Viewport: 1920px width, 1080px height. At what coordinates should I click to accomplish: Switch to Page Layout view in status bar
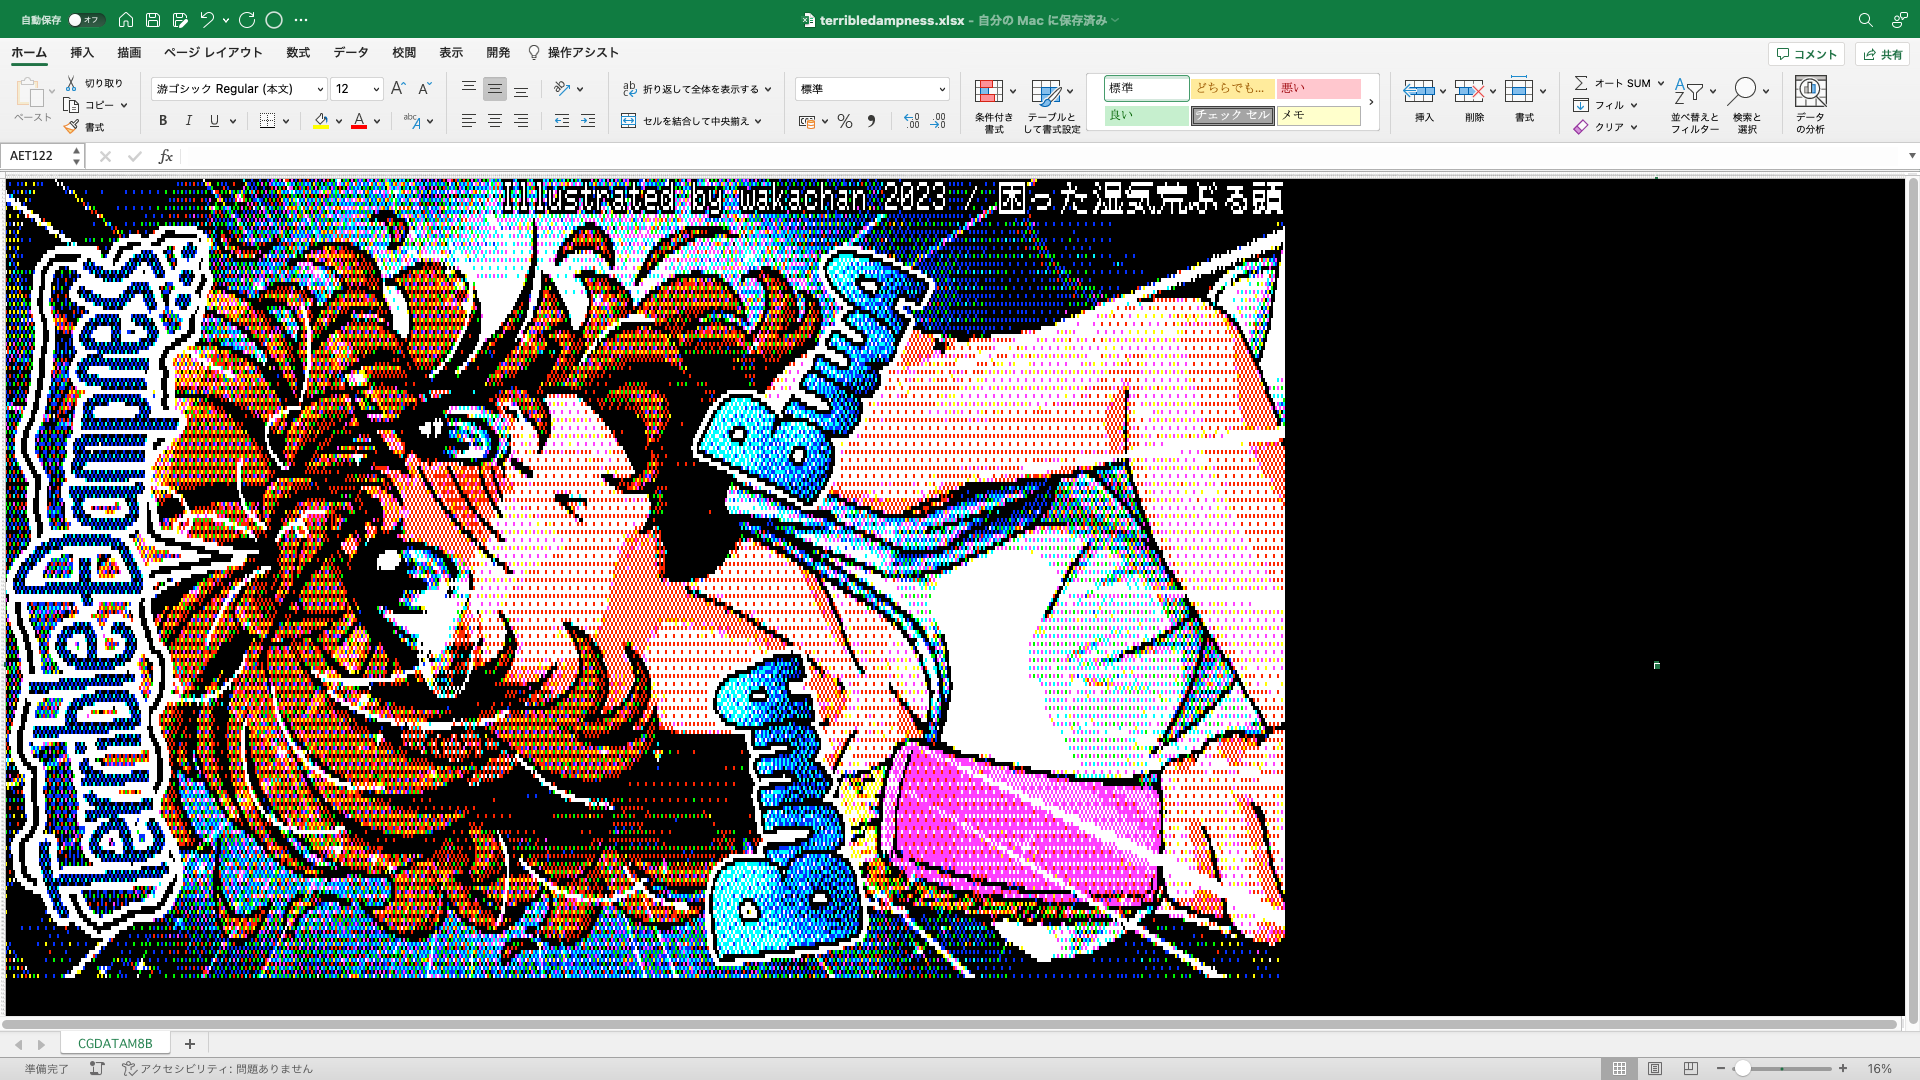pyautogui.click(x=1655, y=1068)
